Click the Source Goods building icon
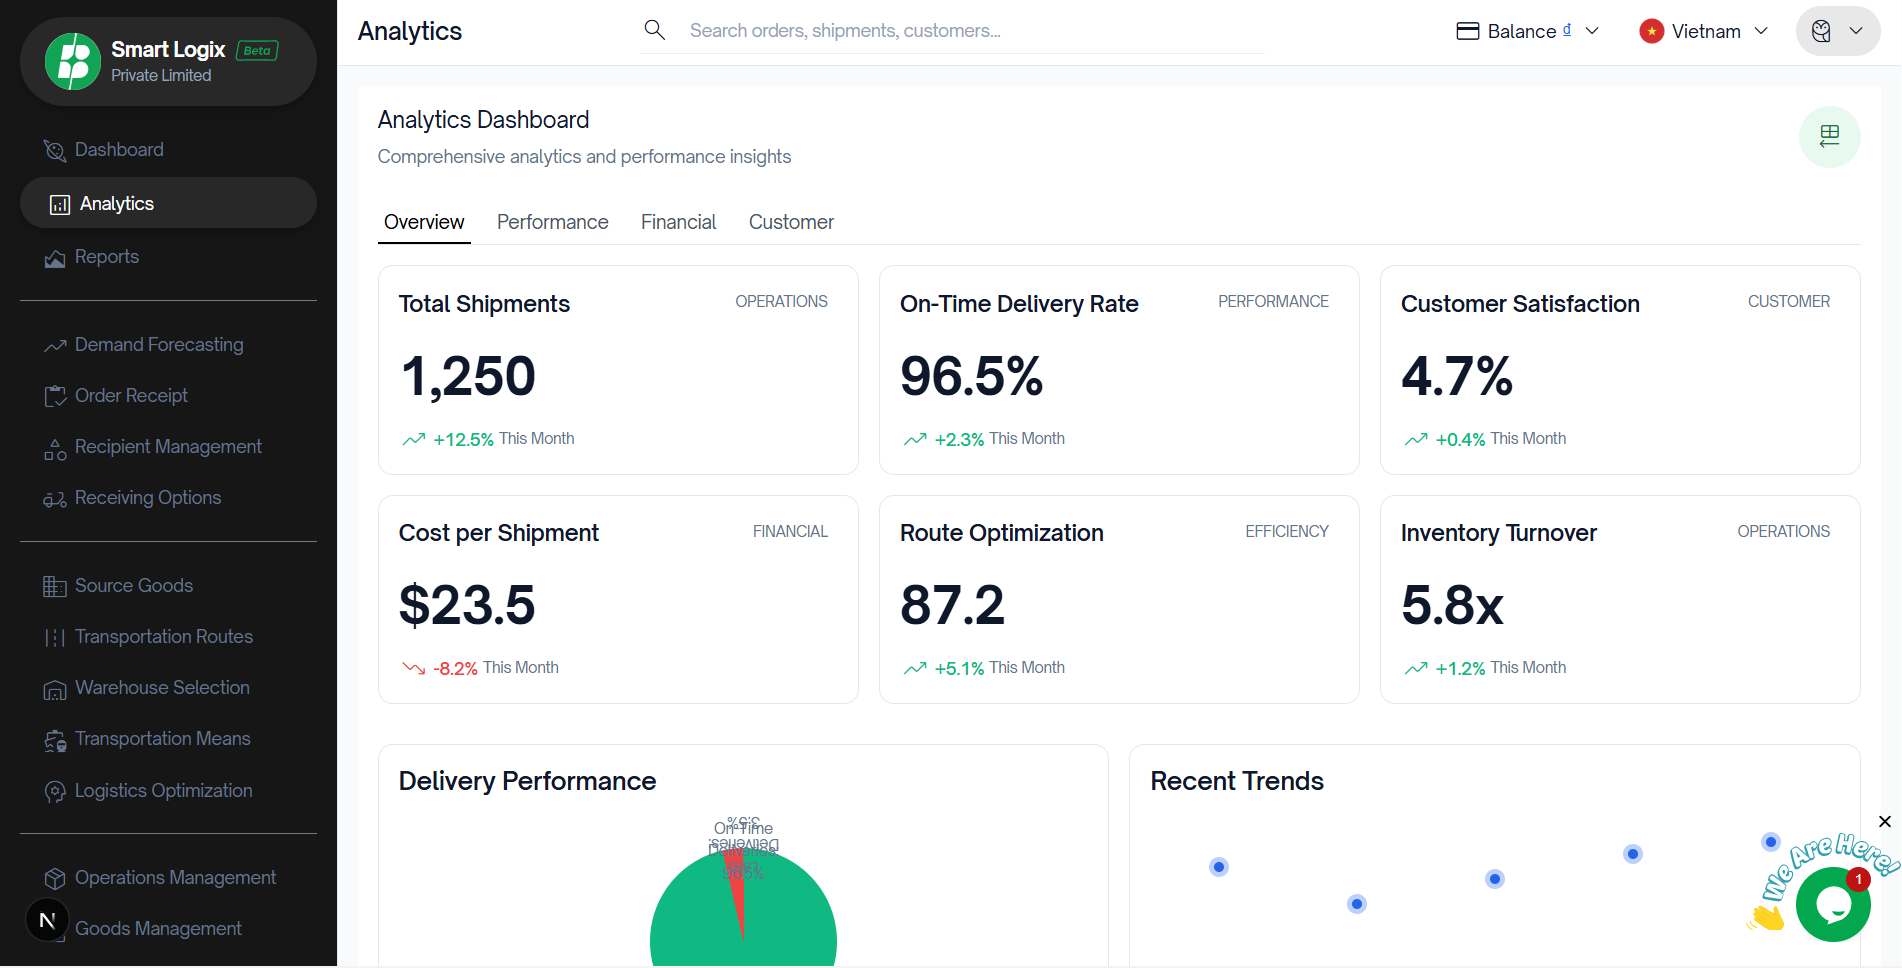This screenshot has width=1902, height=968. (x=55, y=587)
